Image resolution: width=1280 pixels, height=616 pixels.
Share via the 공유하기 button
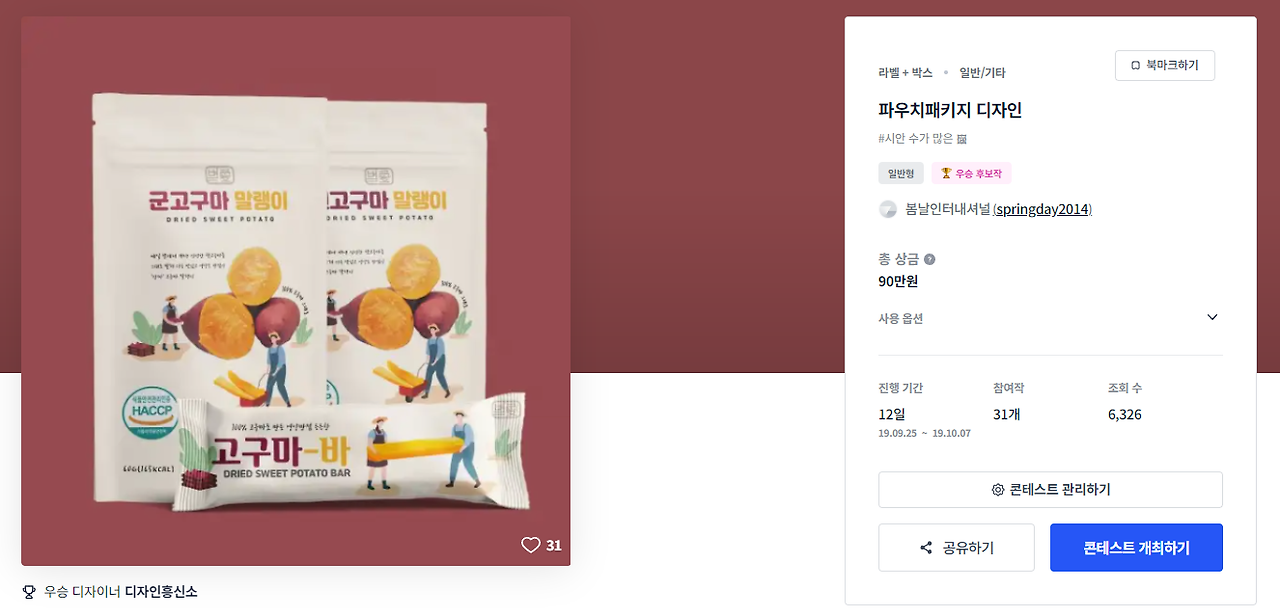(956, 548)
